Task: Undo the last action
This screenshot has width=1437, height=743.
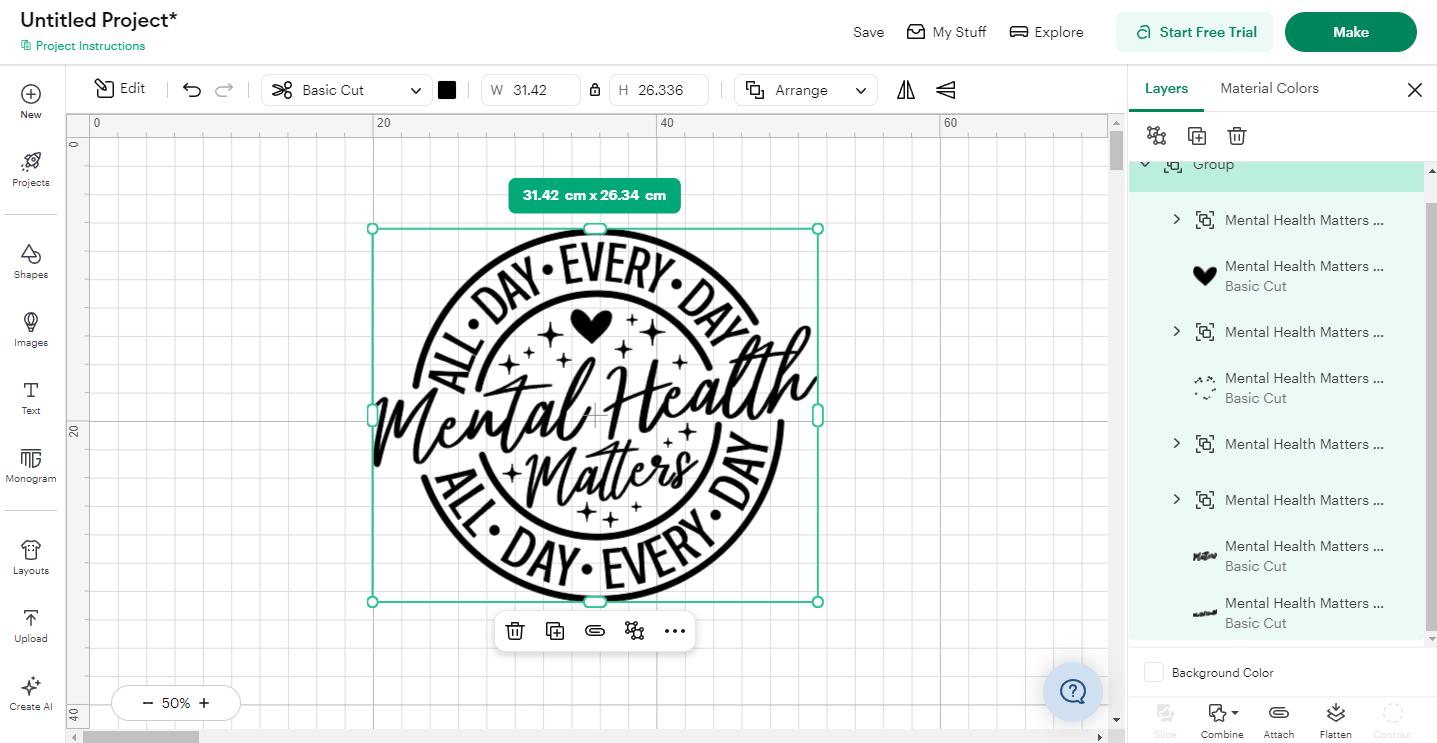Action: tap(192, 90)
